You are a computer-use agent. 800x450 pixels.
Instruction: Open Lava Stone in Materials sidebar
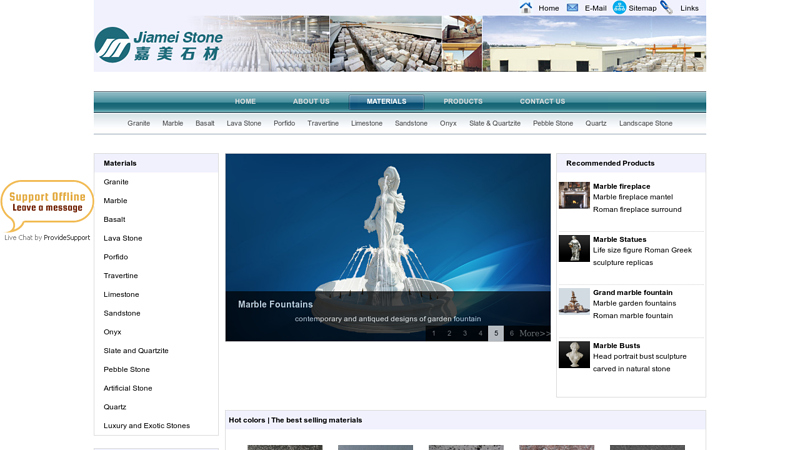coord(122,238)
